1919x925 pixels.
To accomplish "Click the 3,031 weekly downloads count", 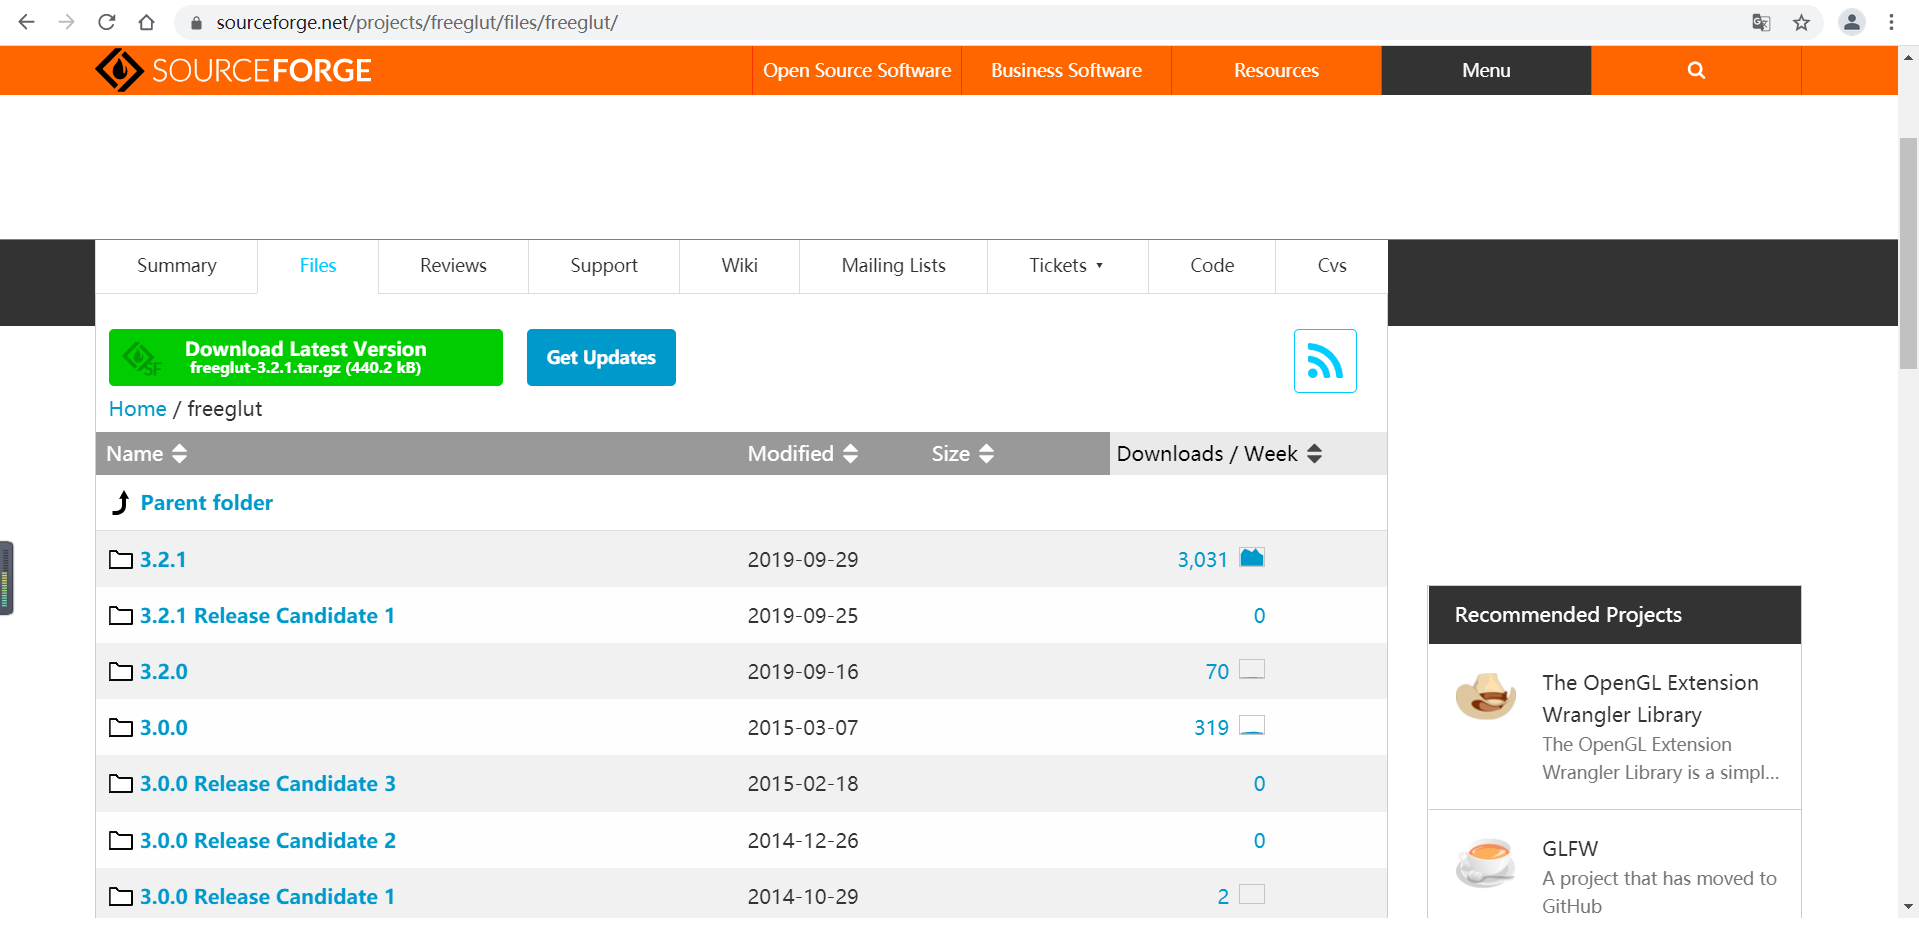I will [1202, 559].
